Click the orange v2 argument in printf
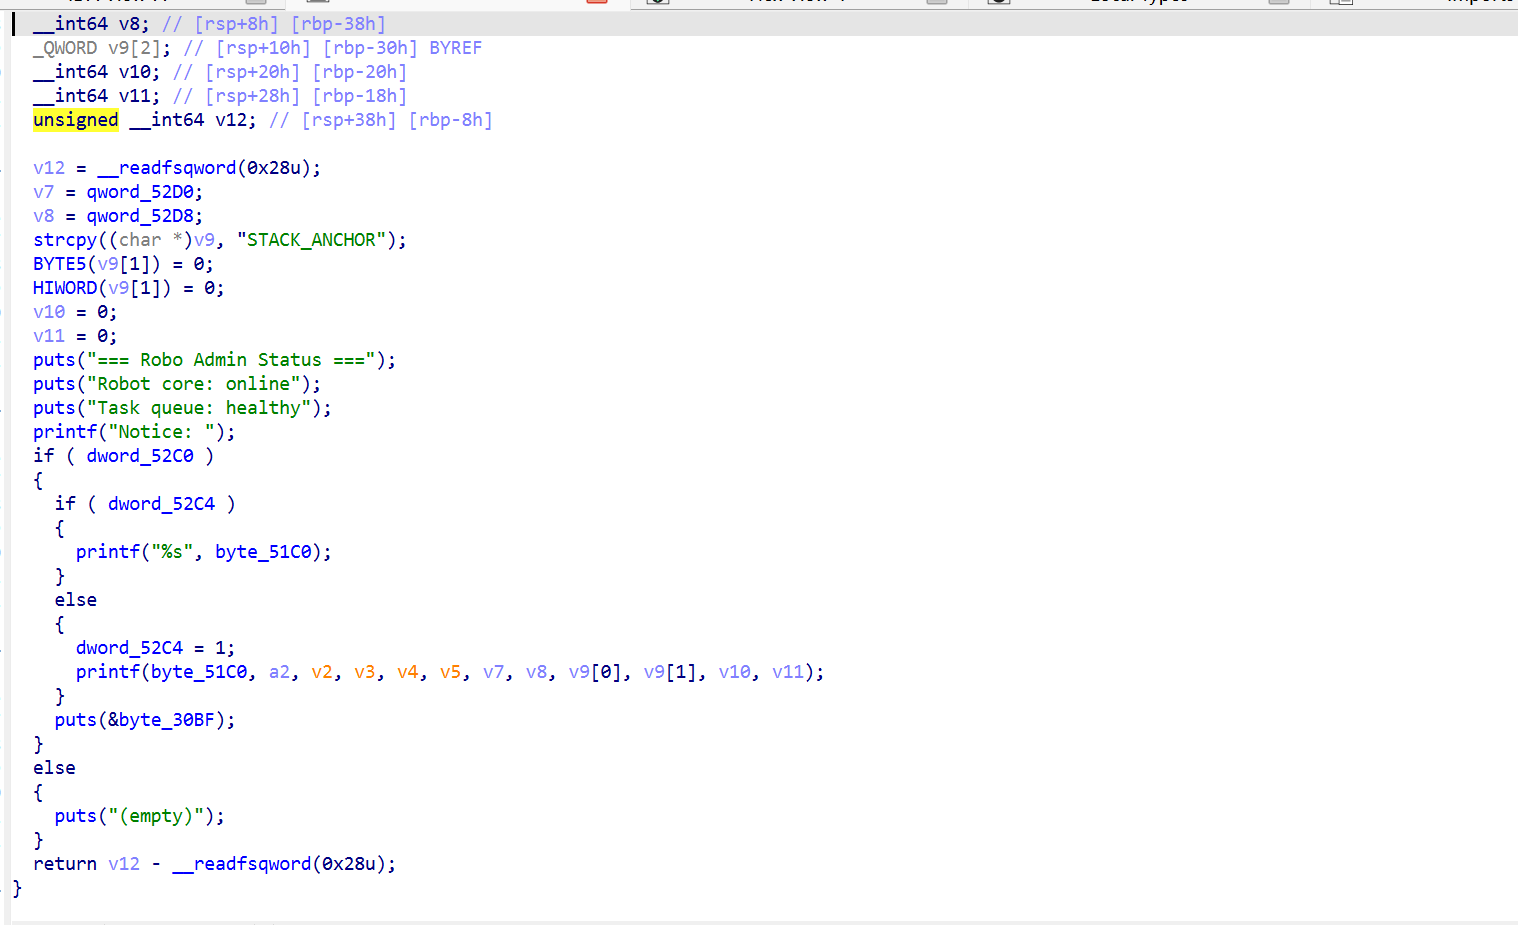1518x925 pixels. (x=322, y=672)
